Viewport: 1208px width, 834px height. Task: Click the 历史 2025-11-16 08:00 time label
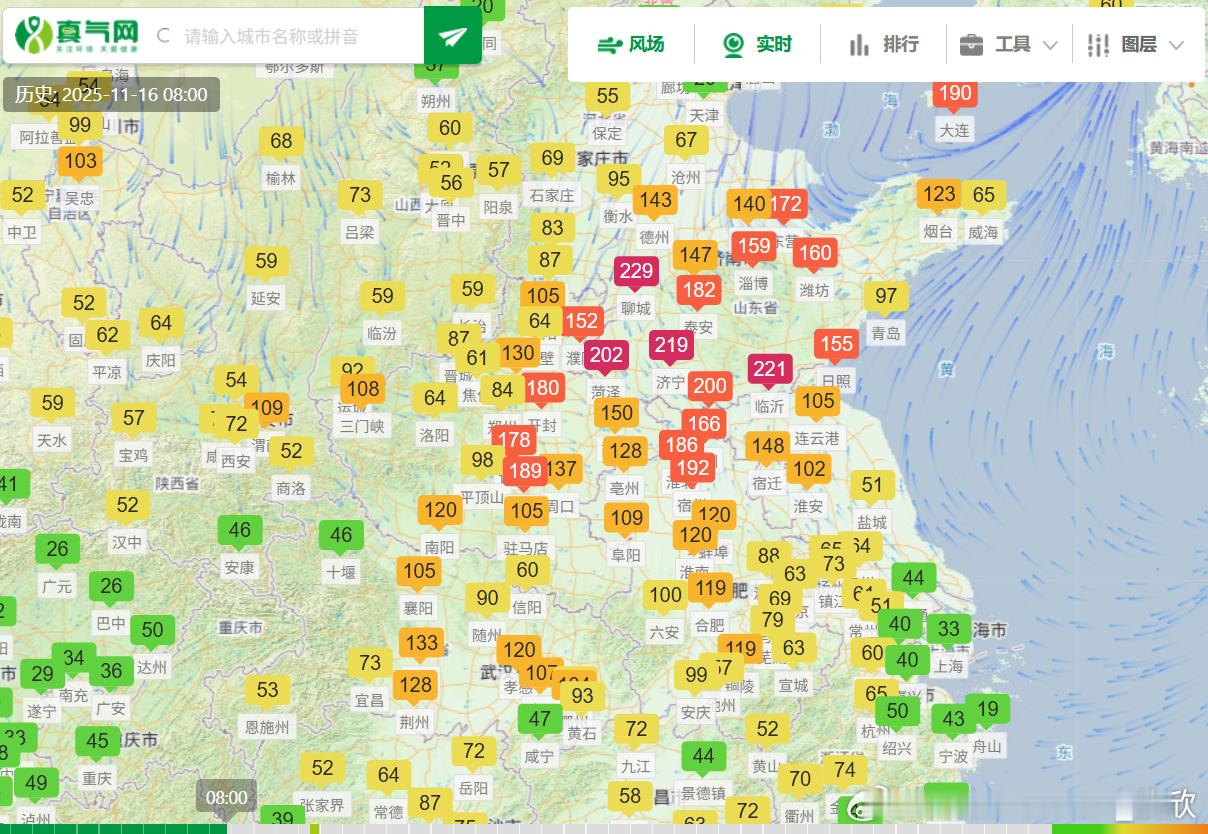click(111, 95)
